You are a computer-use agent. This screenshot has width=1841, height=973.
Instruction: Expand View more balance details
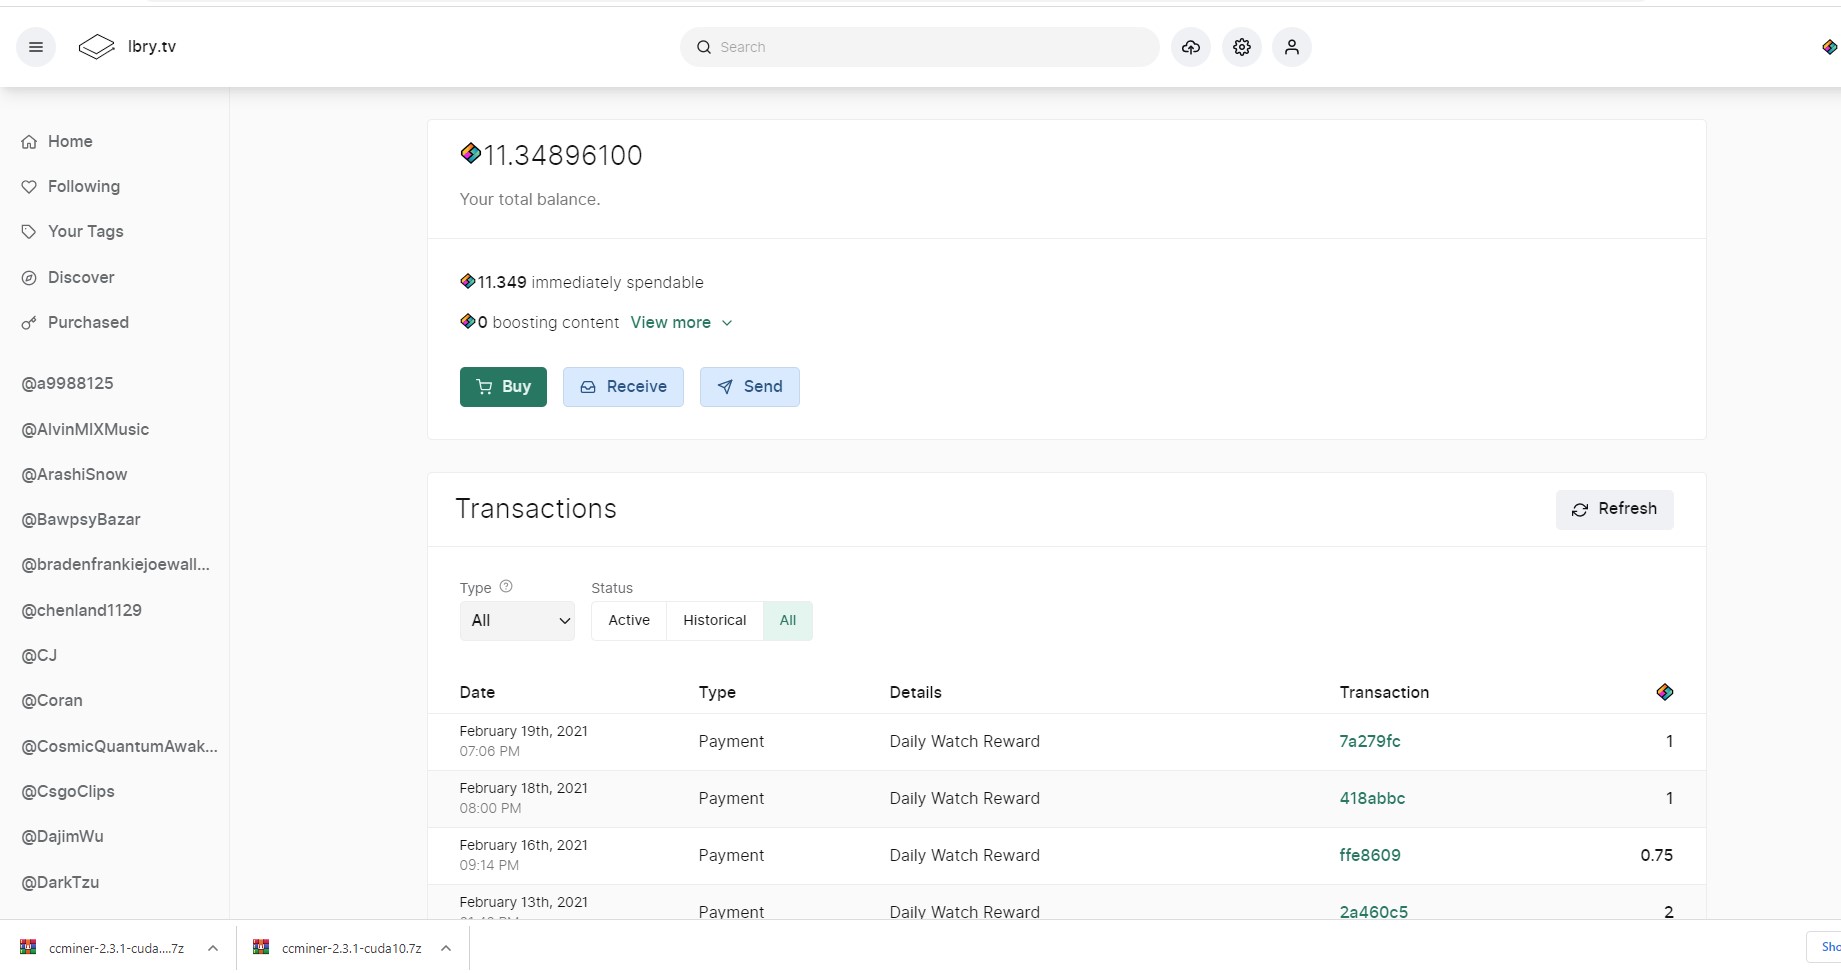click(x=681, y=322)
